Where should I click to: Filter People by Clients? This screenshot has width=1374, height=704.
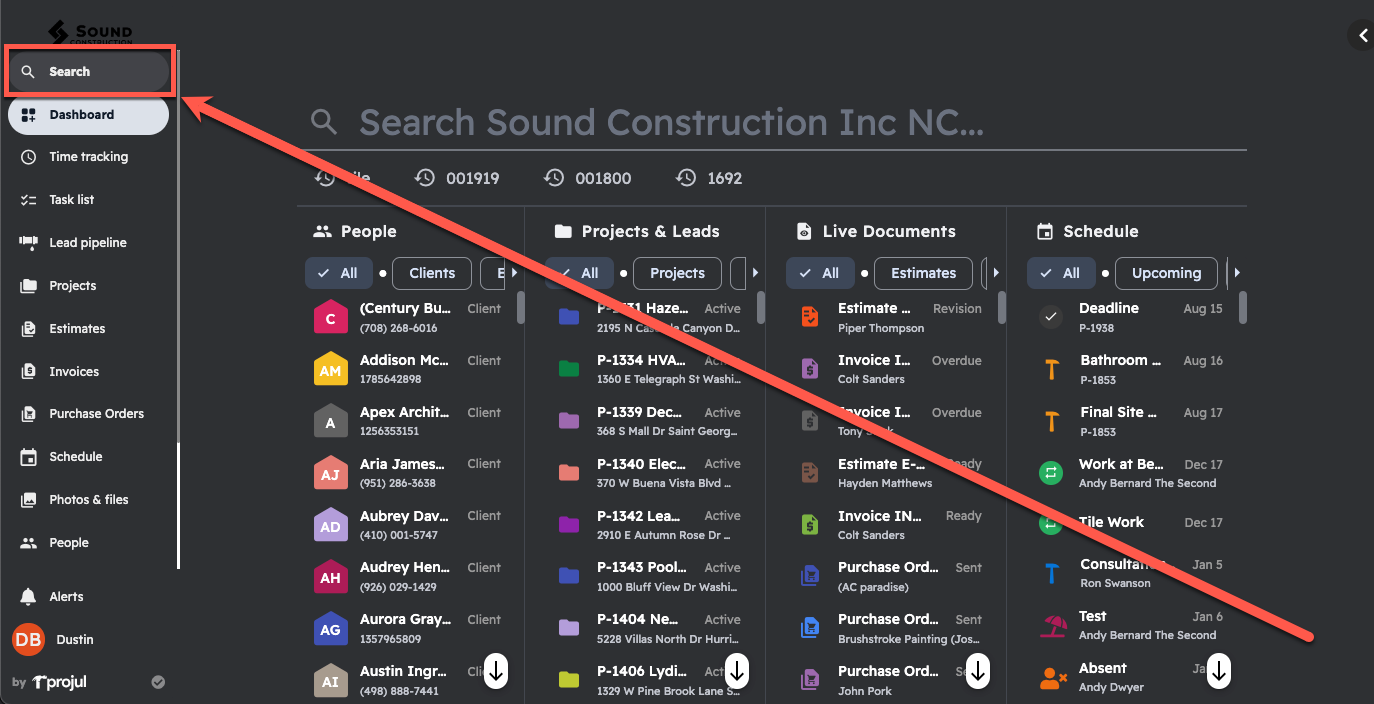pyautogui.click(x=432, y=273)
